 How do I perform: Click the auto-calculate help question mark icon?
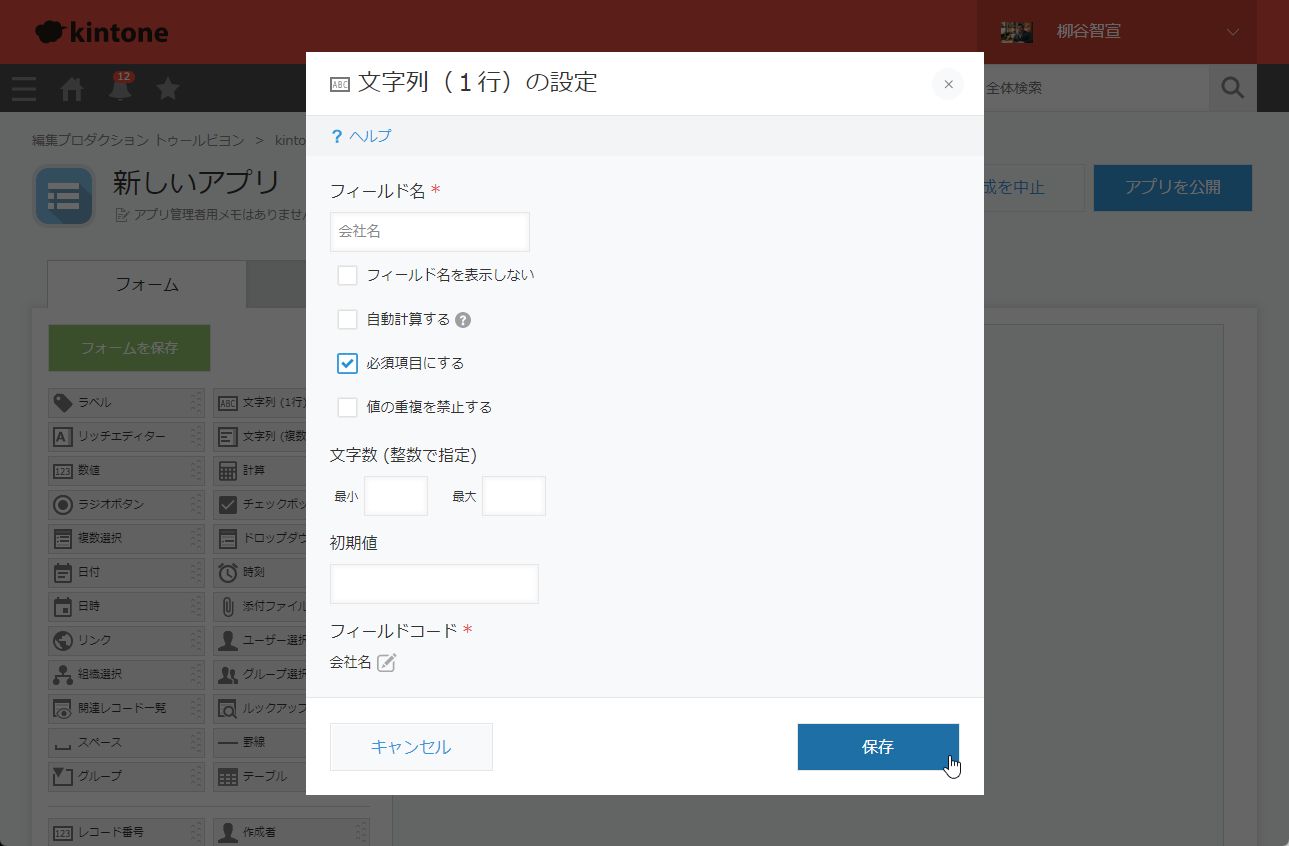pyautogui.click(x=463, y=320)
